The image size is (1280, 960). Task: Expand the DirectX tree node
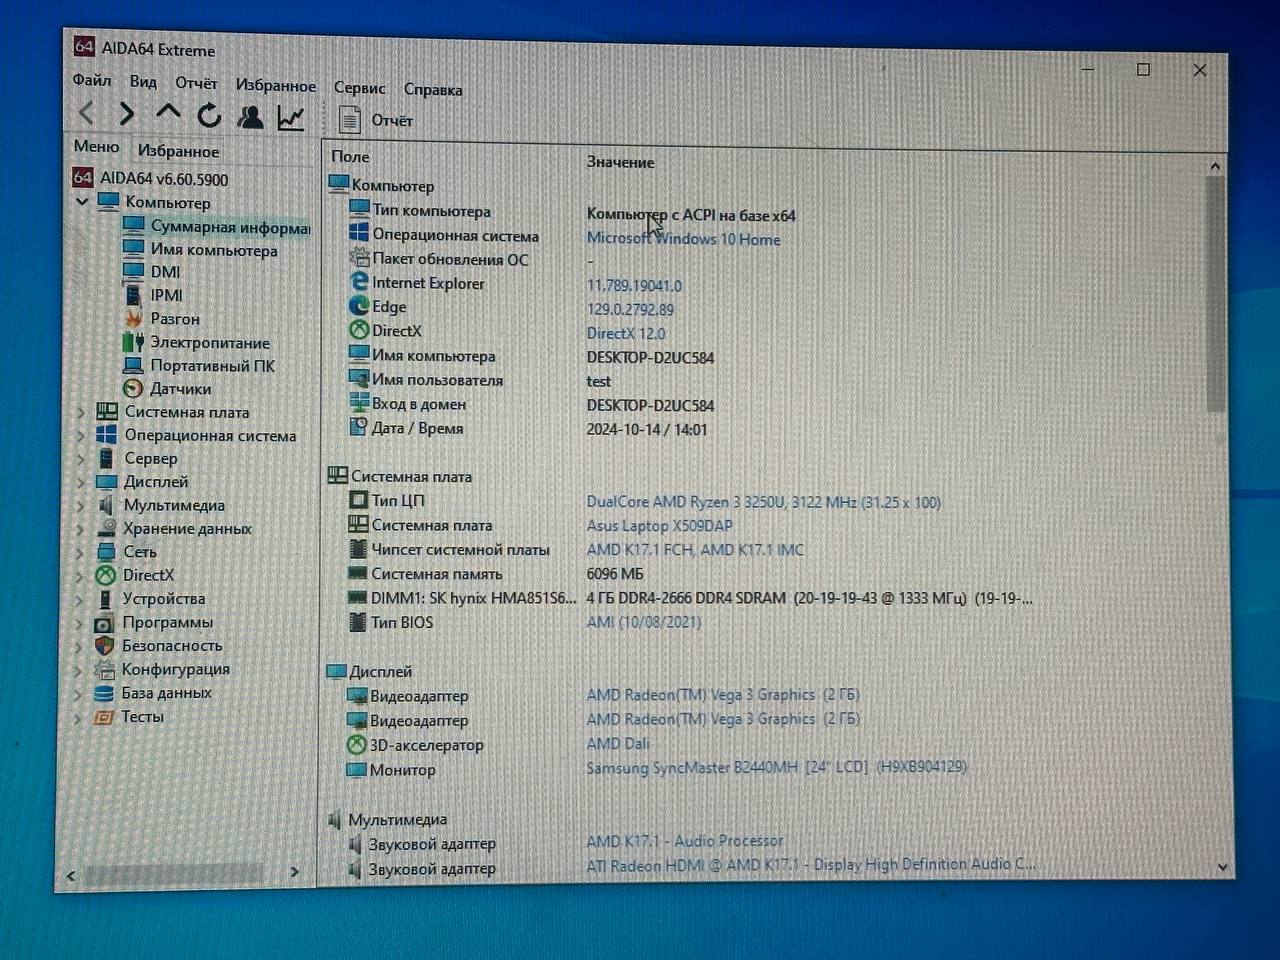81,576
